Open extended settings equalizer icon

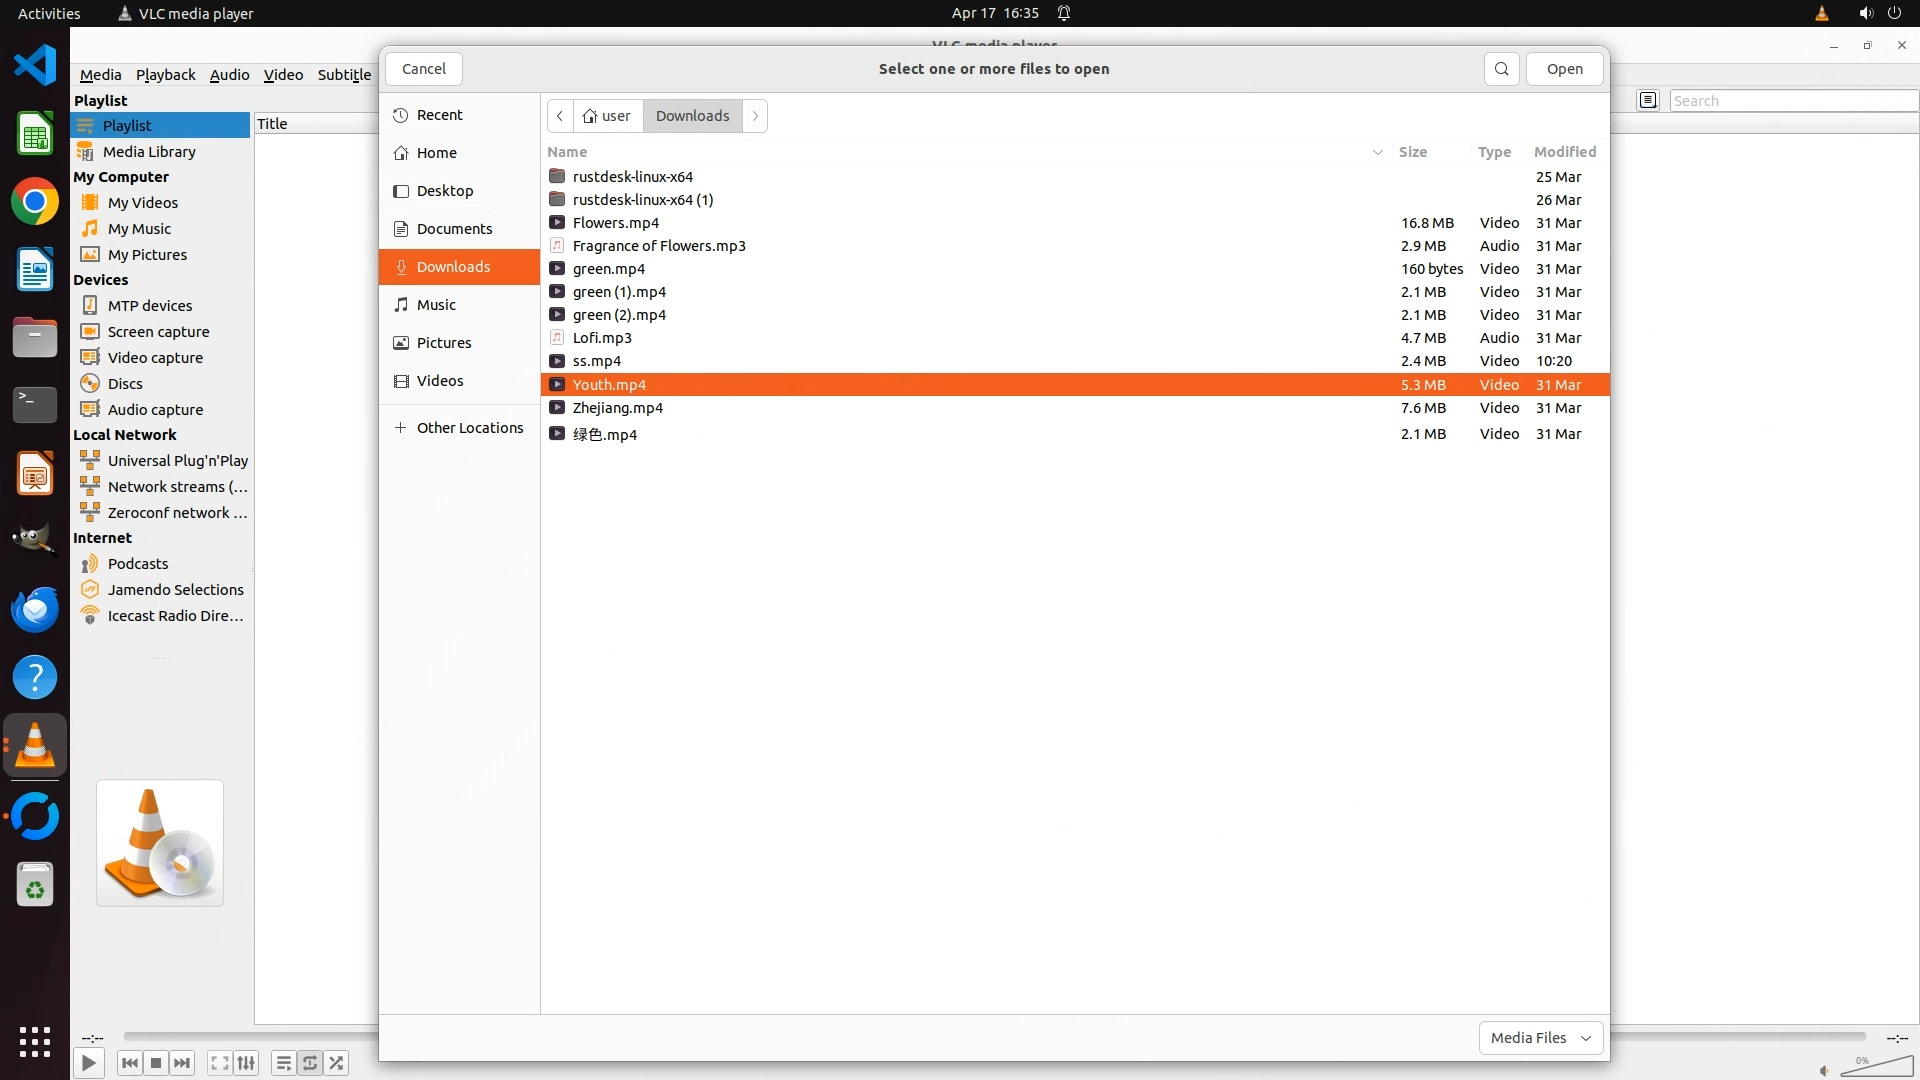(246, 1063)
